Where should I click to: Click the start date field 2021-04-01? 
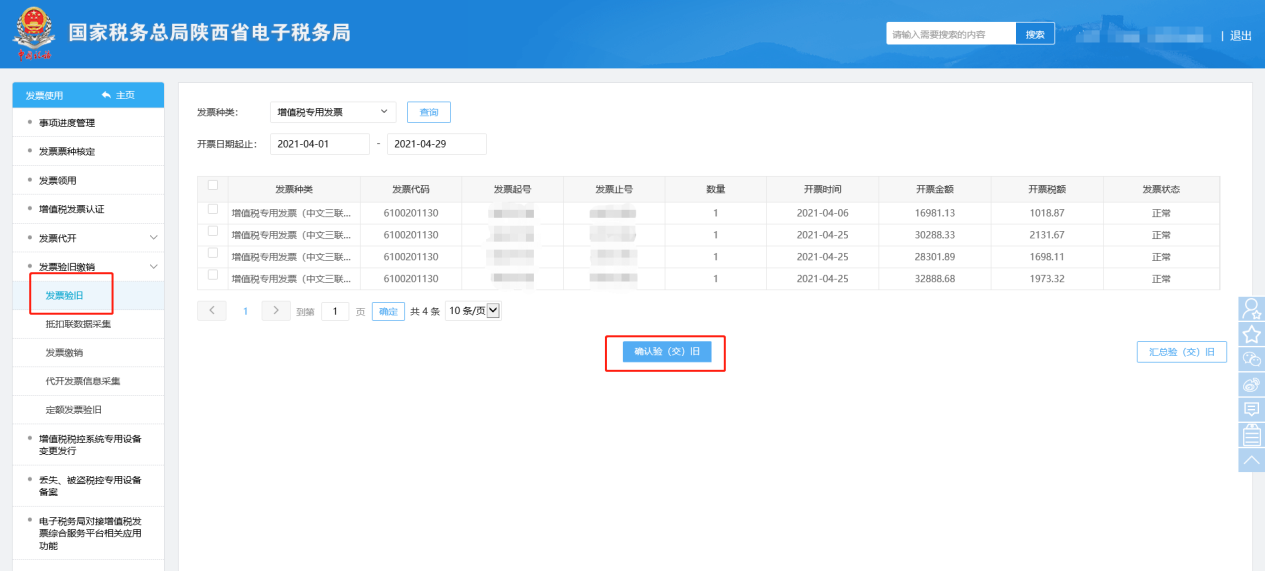click(319, 144)
